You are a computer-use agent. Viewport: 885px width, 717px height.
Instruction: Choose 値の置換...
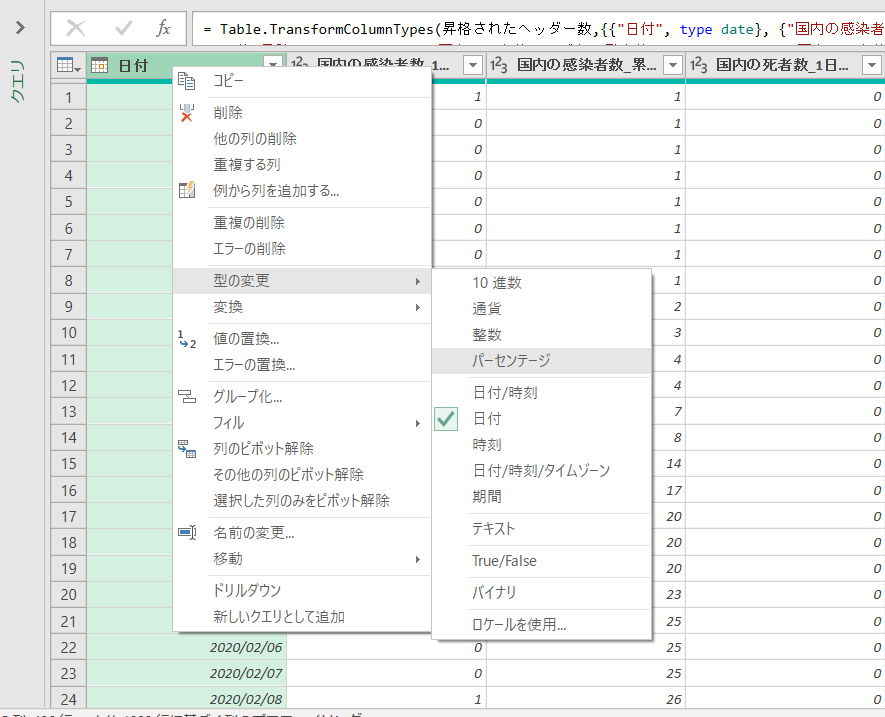(246, 339)
